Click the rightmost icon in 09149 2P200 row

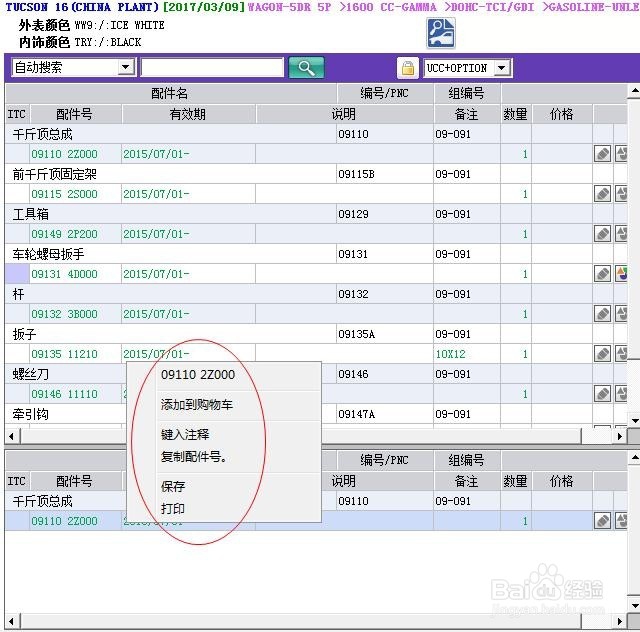point(621,234)
